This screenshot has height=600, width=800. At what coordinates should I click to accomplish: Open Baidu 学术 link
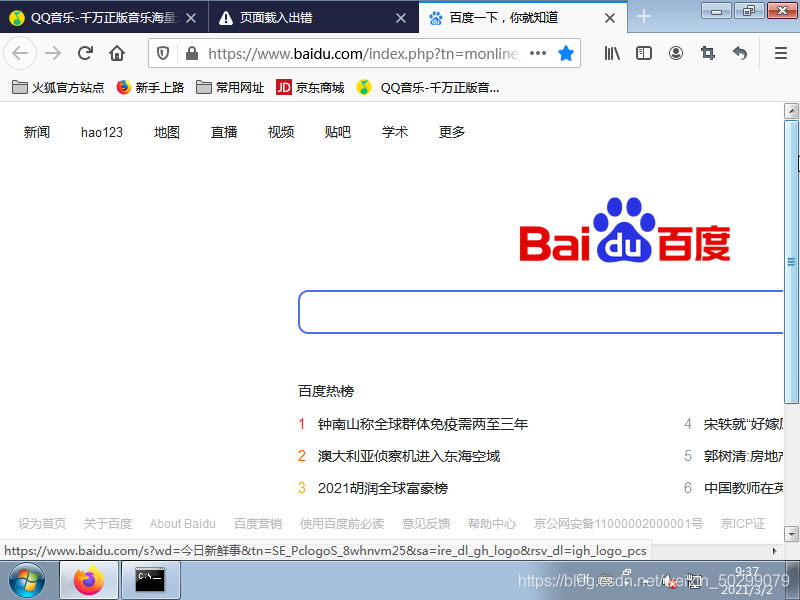coord(395,132)
